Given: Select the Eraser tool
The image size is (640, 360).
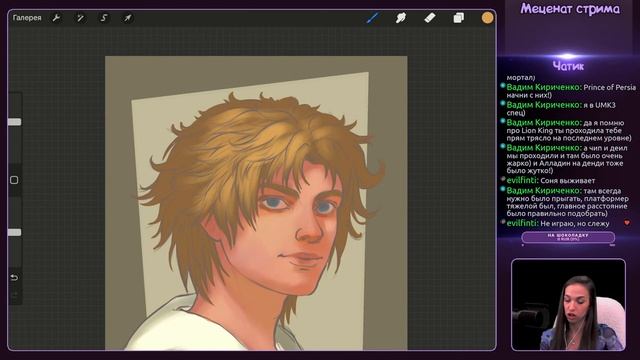Looking at the screenshot, I should (430, 18).
